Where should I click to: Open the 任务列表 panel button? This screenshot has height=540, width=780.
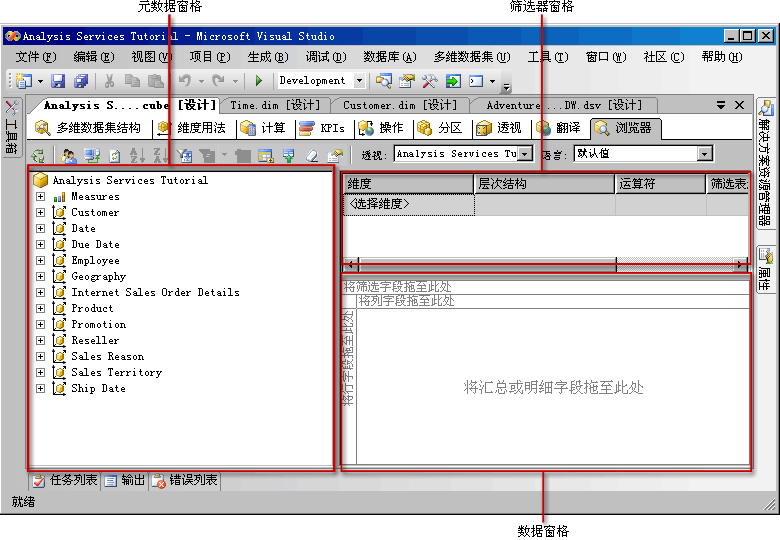click(65, 480)
